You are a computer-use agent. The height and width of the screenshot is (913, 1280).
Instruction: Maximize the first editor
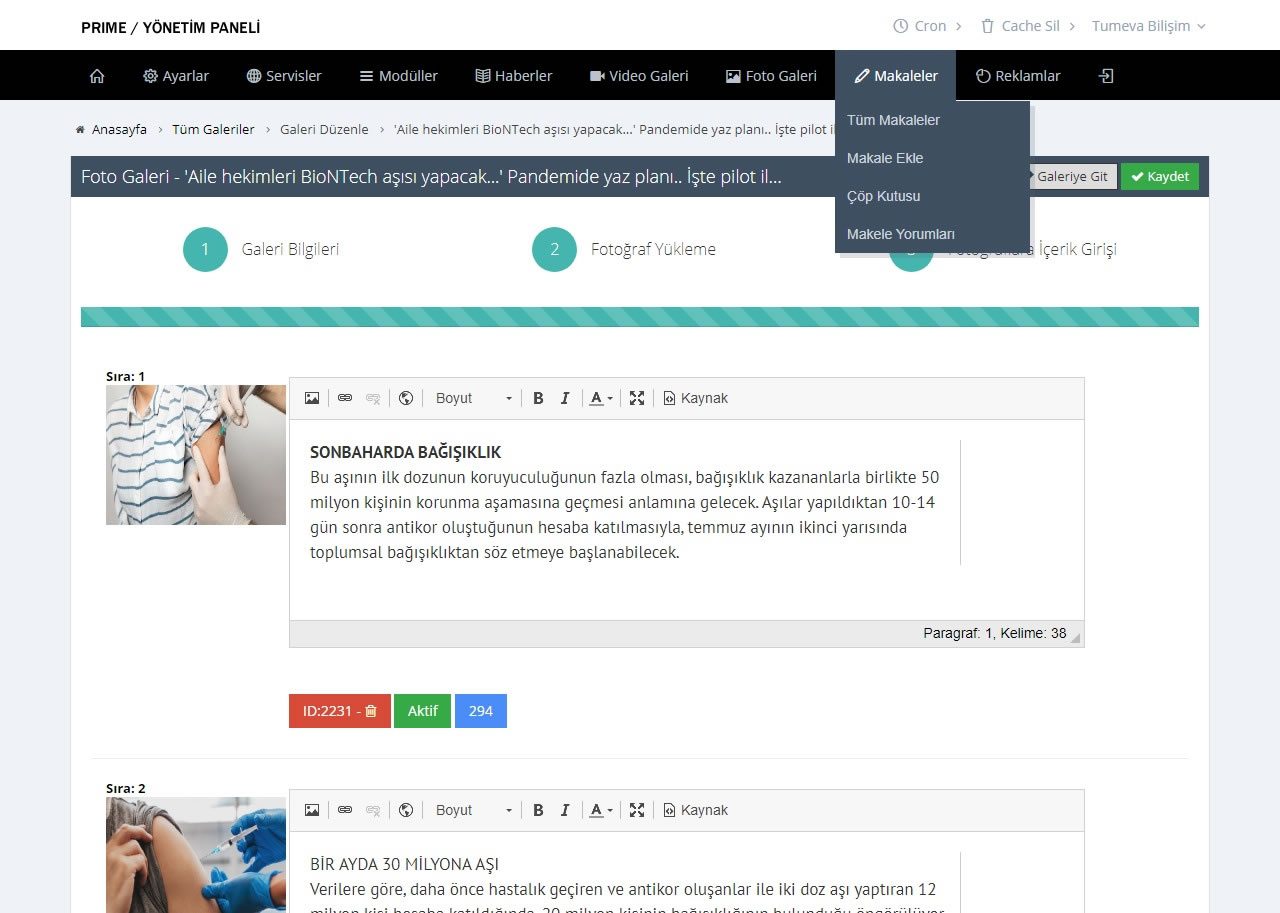coord(637,398)
